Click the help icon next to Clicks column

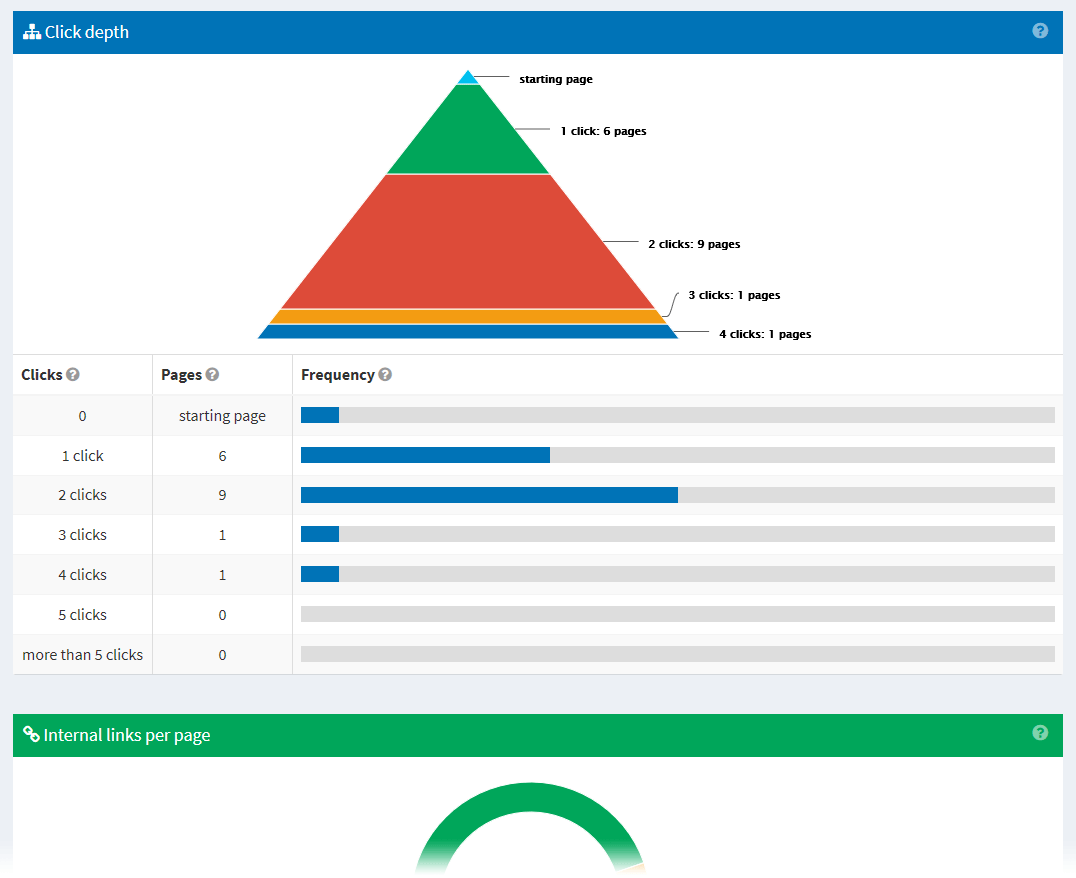click(x=74, y=374)
